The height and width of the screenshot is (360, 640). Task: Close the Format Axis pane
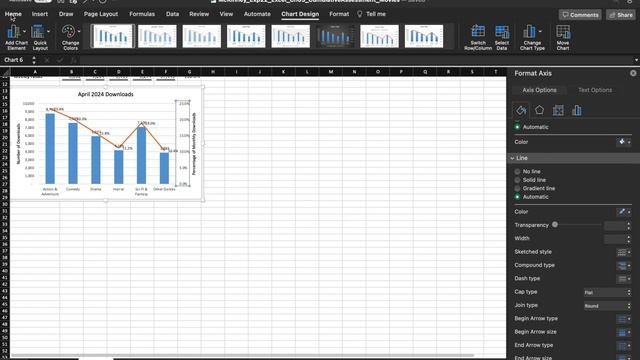(x=633, y=73)
